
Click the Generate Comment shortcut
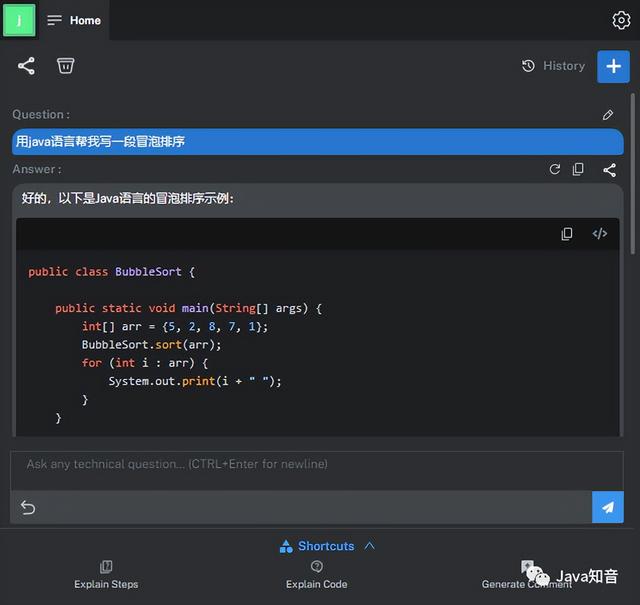(527, 575)
